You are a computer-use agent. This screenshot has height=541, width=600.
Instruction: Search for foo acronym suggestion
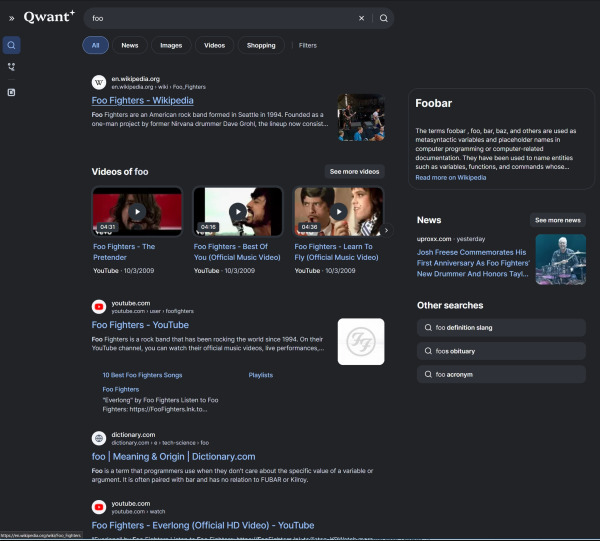click(x=501, y=374)
